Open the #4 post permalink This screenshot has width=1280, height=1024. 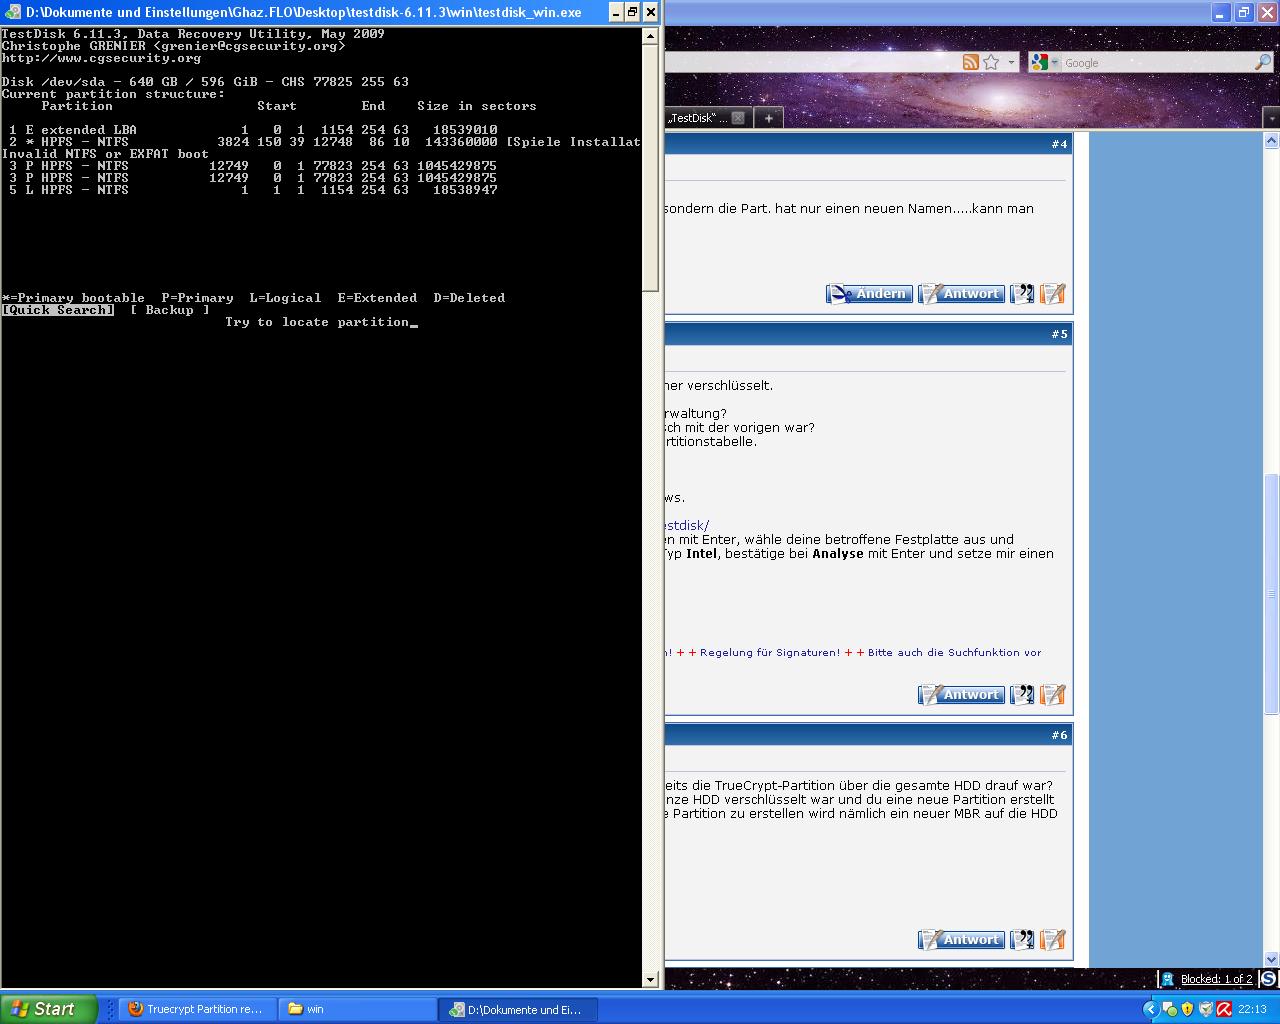tap(1059, 144)
